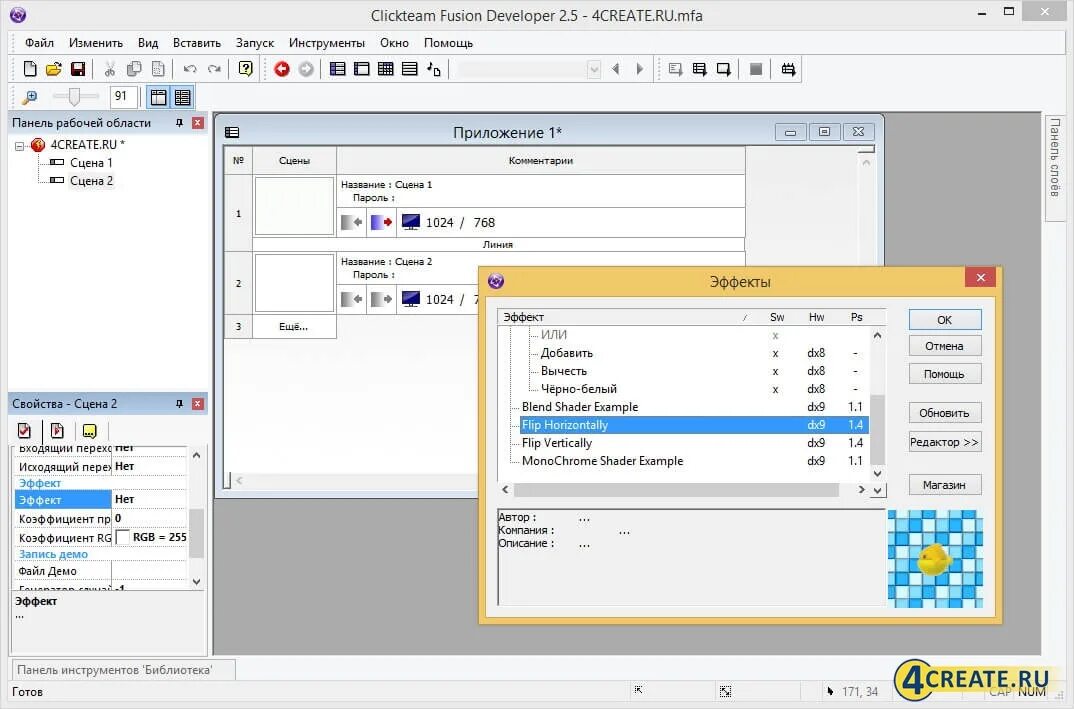Click fade-in transition icon for Сцена 2

click(x=352, y=299)
